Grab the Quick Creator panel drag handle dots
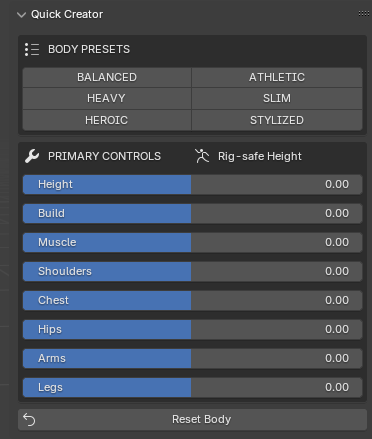The width and height of the screenshot is (372, 439). click(x=364, y=14)
